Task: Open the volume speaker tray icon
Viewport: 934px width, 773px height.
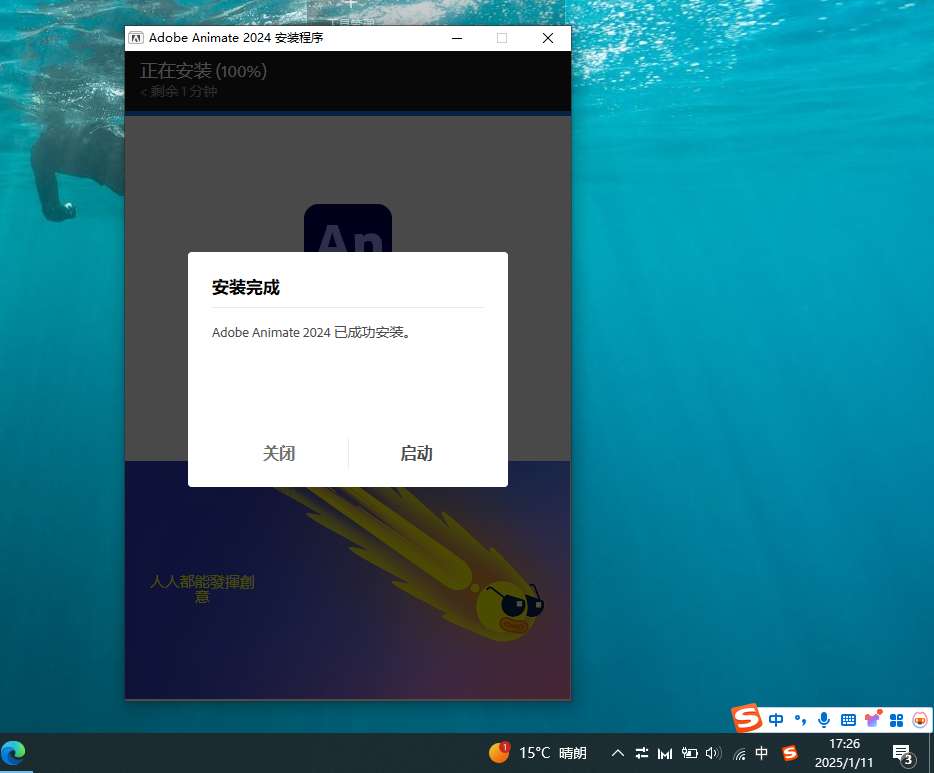Action: 713,753
